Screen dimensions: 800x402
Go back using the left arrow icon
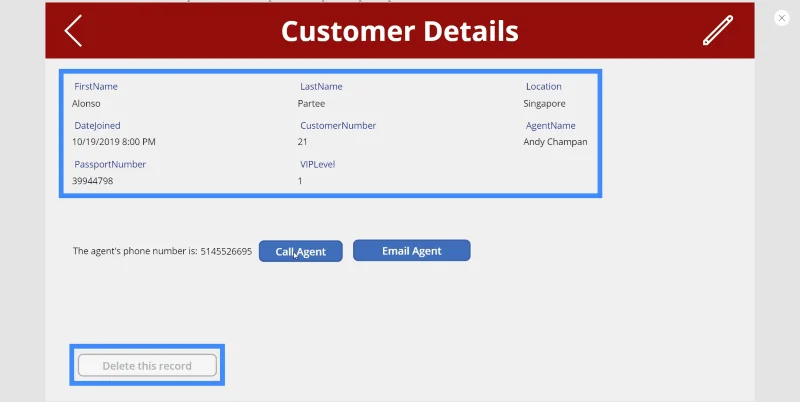tap(73, 31)
